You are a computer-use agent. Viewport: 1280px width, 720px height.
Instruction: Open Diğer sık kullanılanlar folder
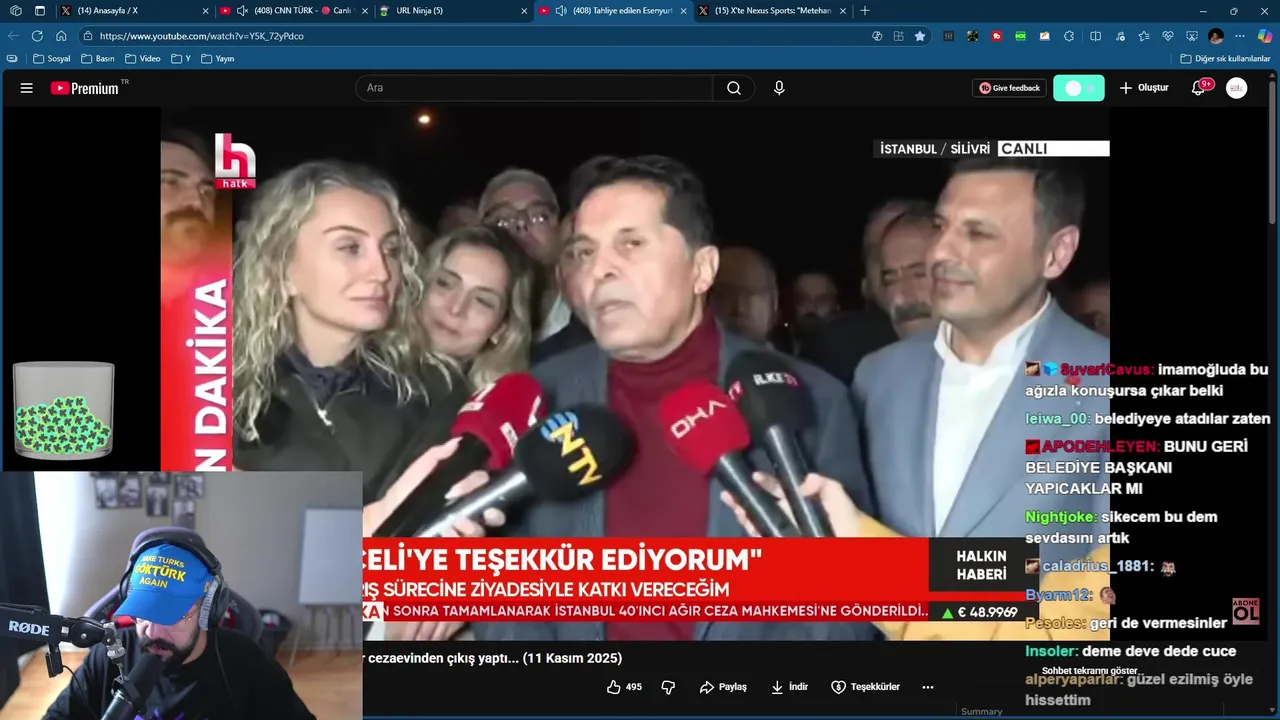point(1226,59)
